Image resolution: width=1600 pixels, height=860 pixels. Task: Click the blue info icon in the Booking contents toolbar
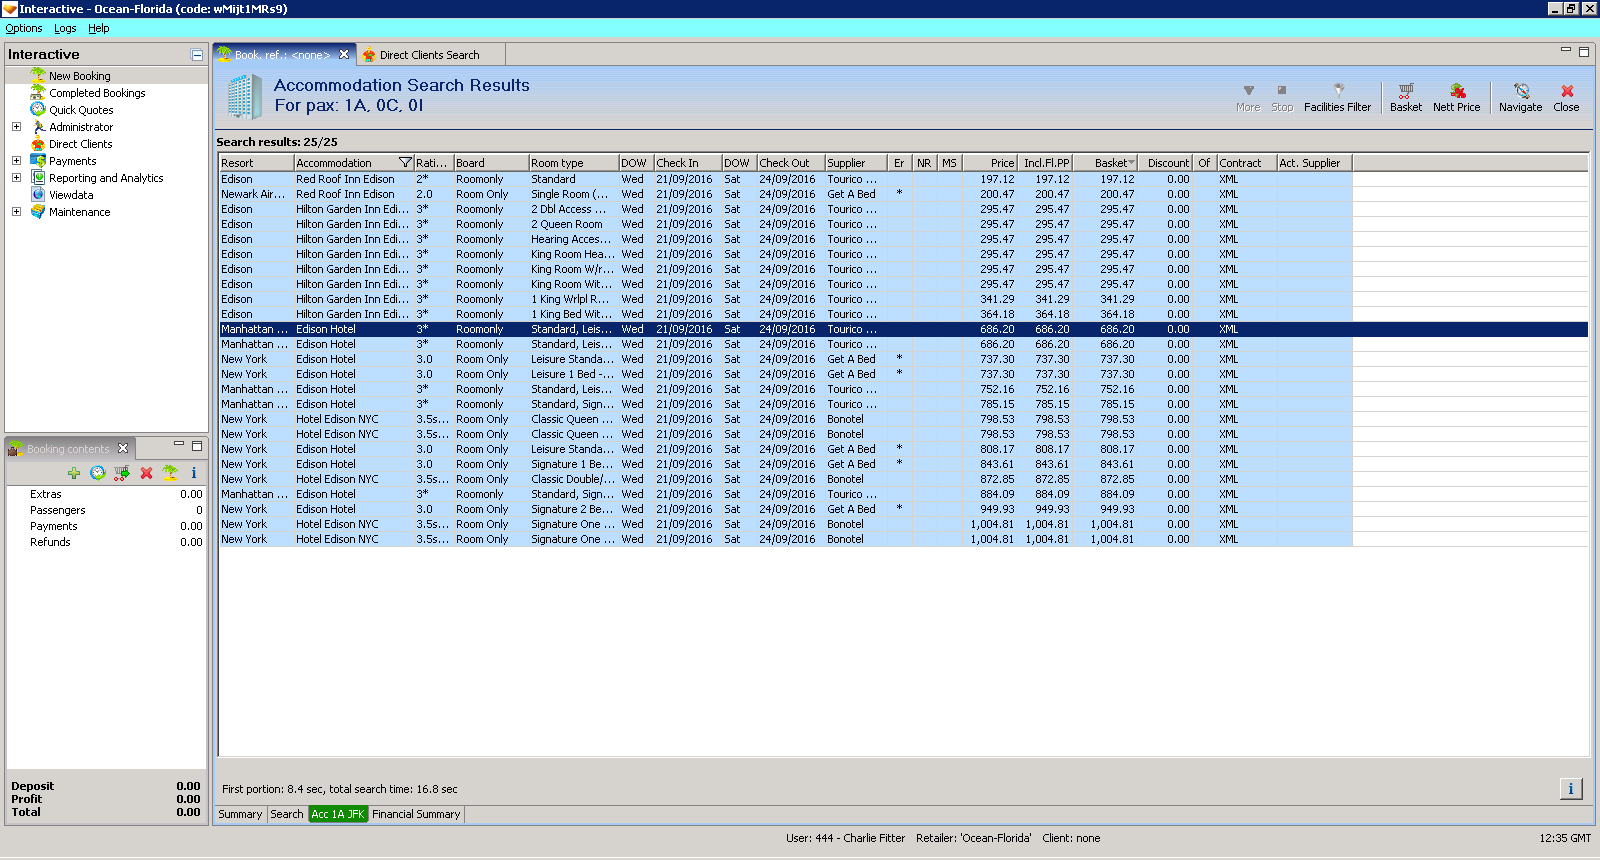coord(194,473)
